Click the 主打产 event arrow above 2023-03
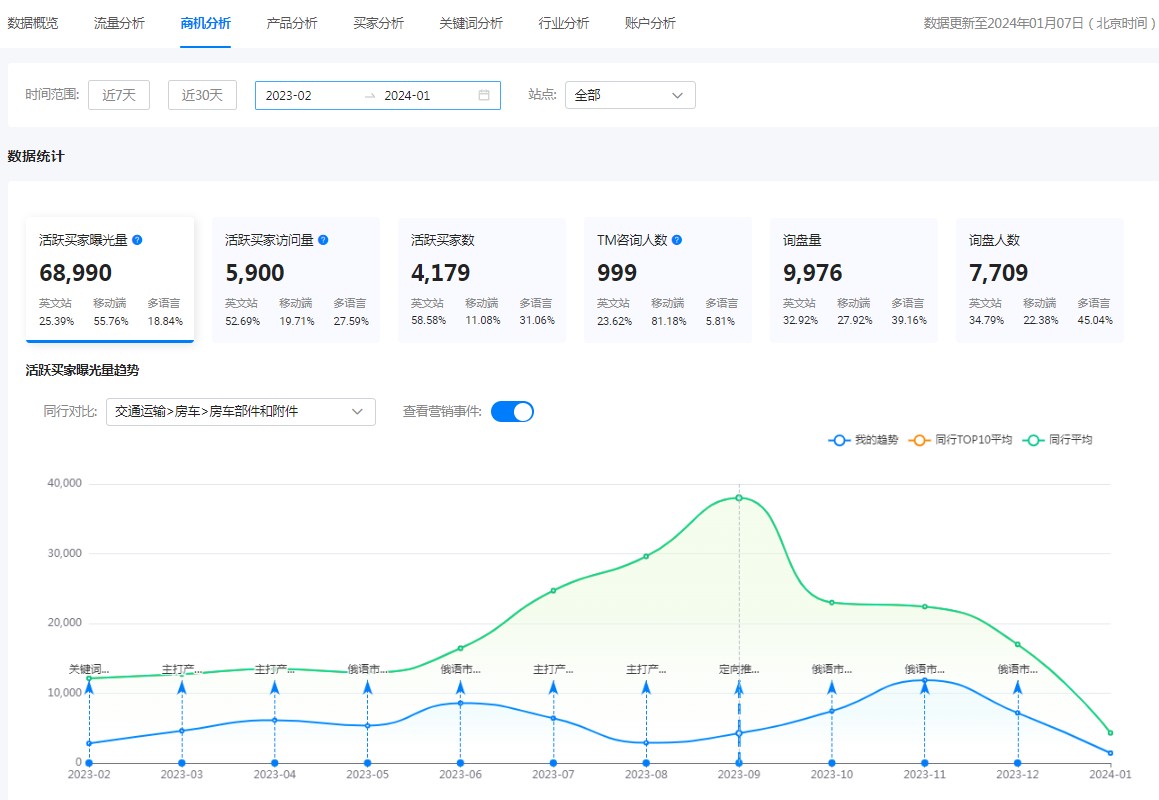Viewport: 1159px width, 800px height. click(x=182, y=686)
